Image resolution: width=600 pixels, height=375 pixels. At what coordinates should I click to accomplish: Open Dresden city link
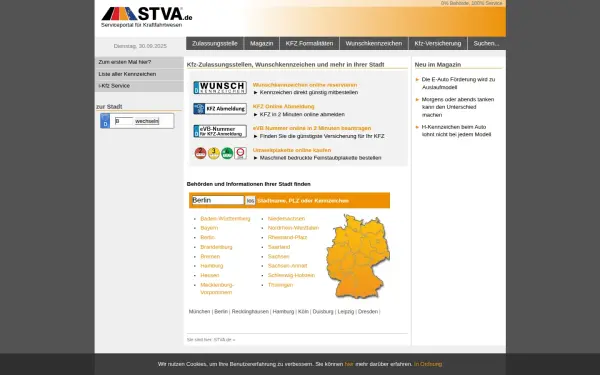(368, 312)
